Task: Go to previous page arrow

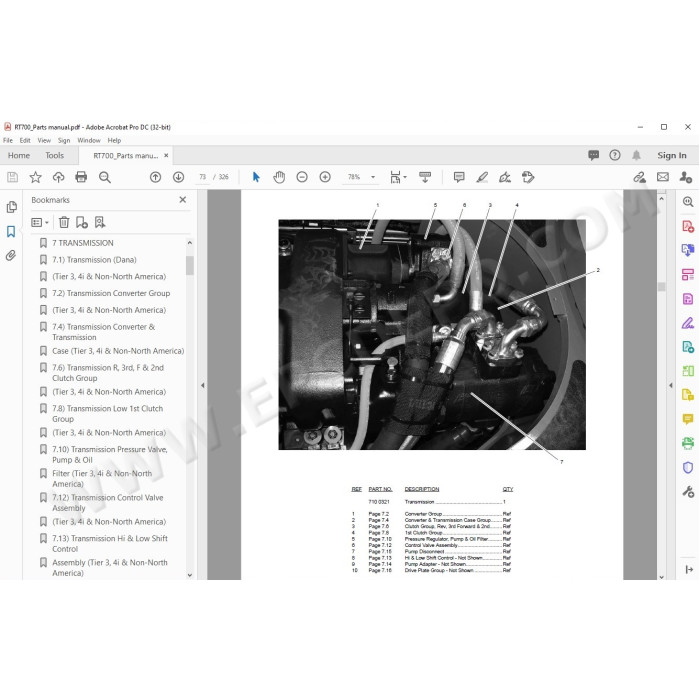Action: pos(155,177)
